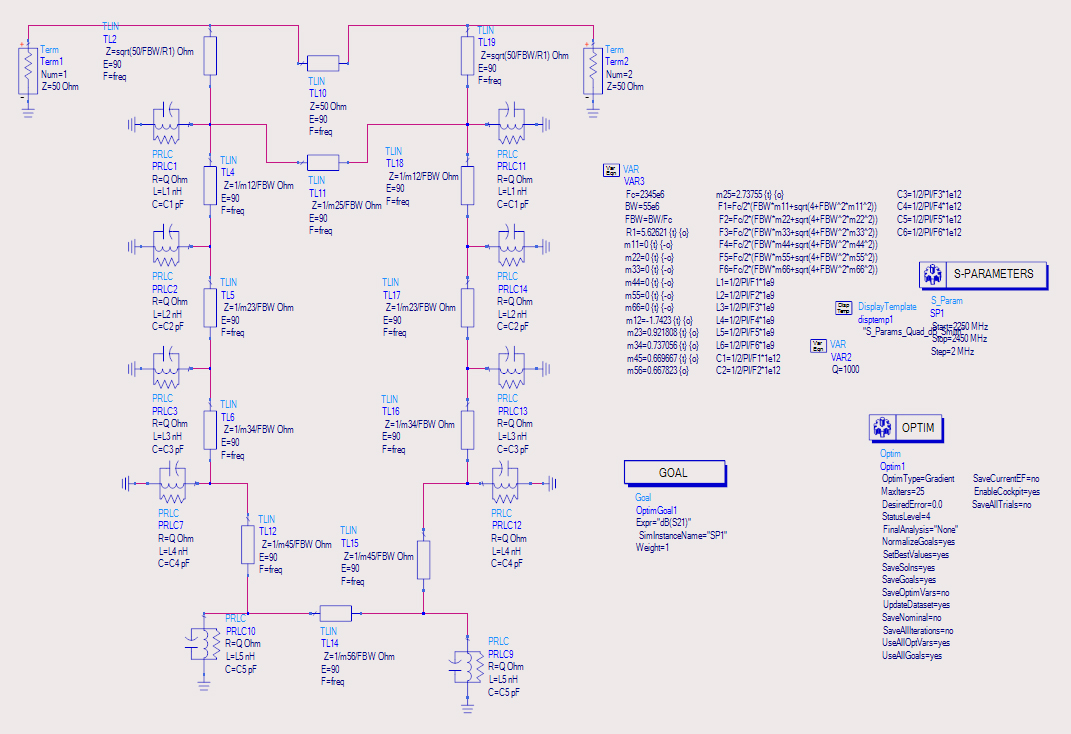
Task: Select the VAR2 variable icon
Action: point(818,346)
